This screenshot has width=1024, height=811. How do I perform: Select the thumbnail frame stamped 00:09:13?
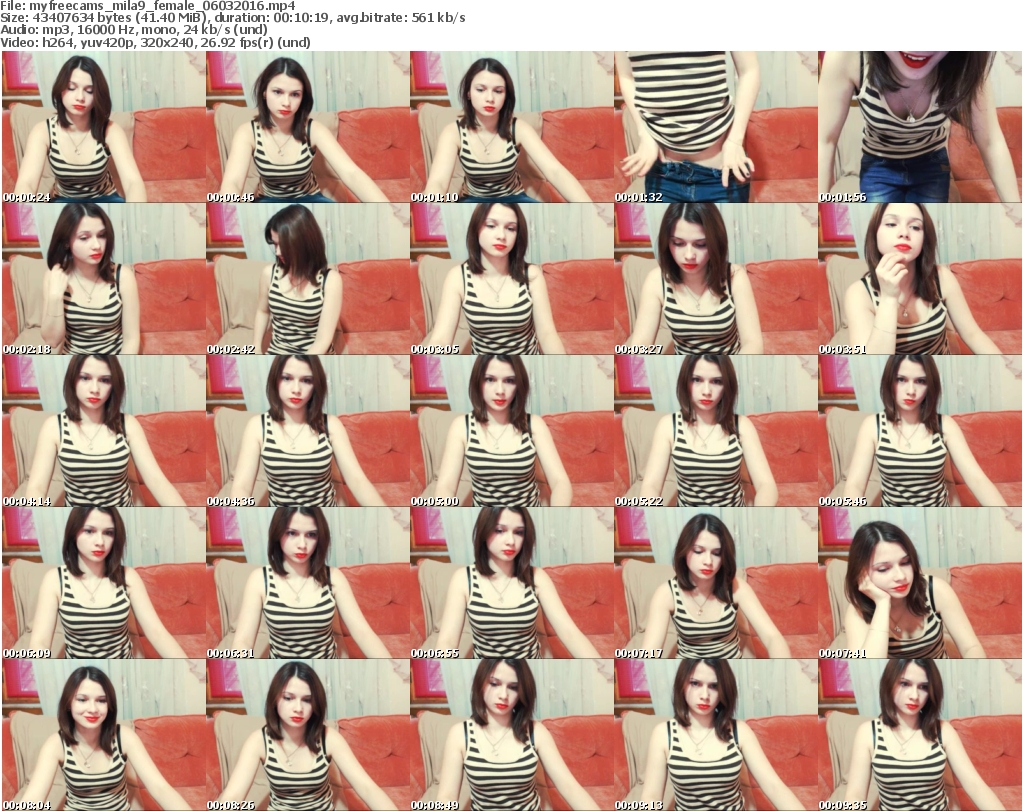click(x=716, y=735)
